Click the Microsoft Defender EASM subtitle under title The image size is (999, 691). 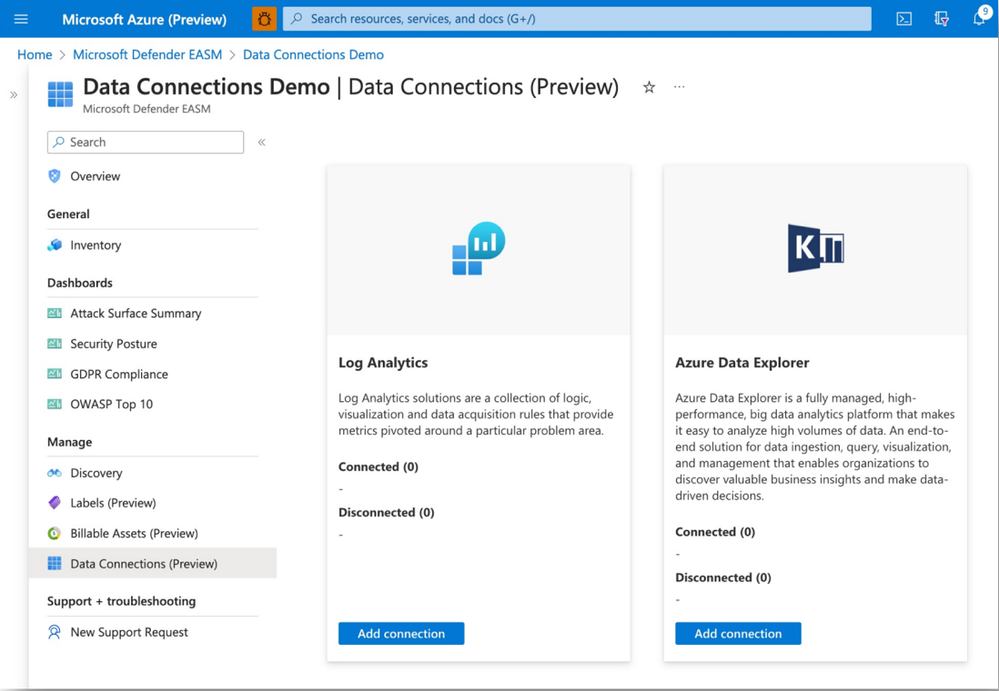147,109
